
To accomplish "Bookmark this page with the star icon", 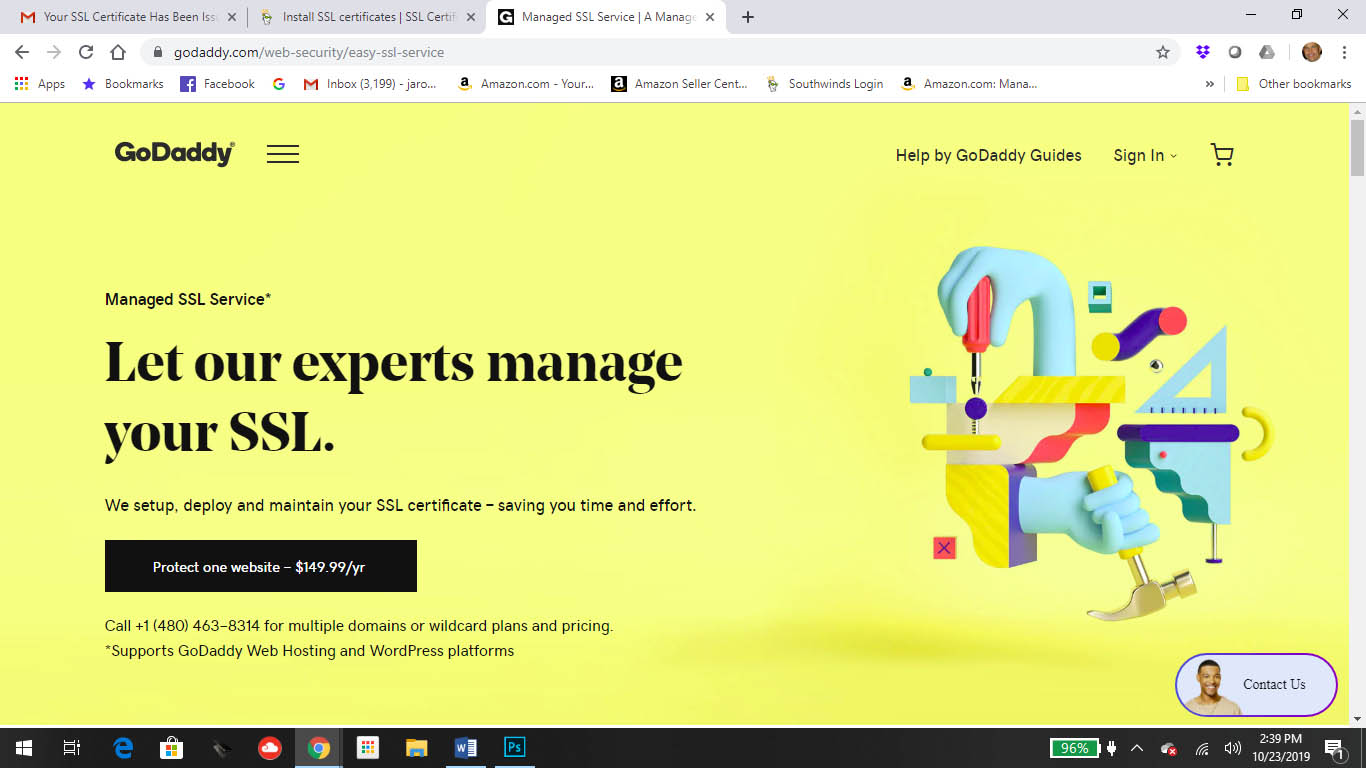I will pos(1163,52).
